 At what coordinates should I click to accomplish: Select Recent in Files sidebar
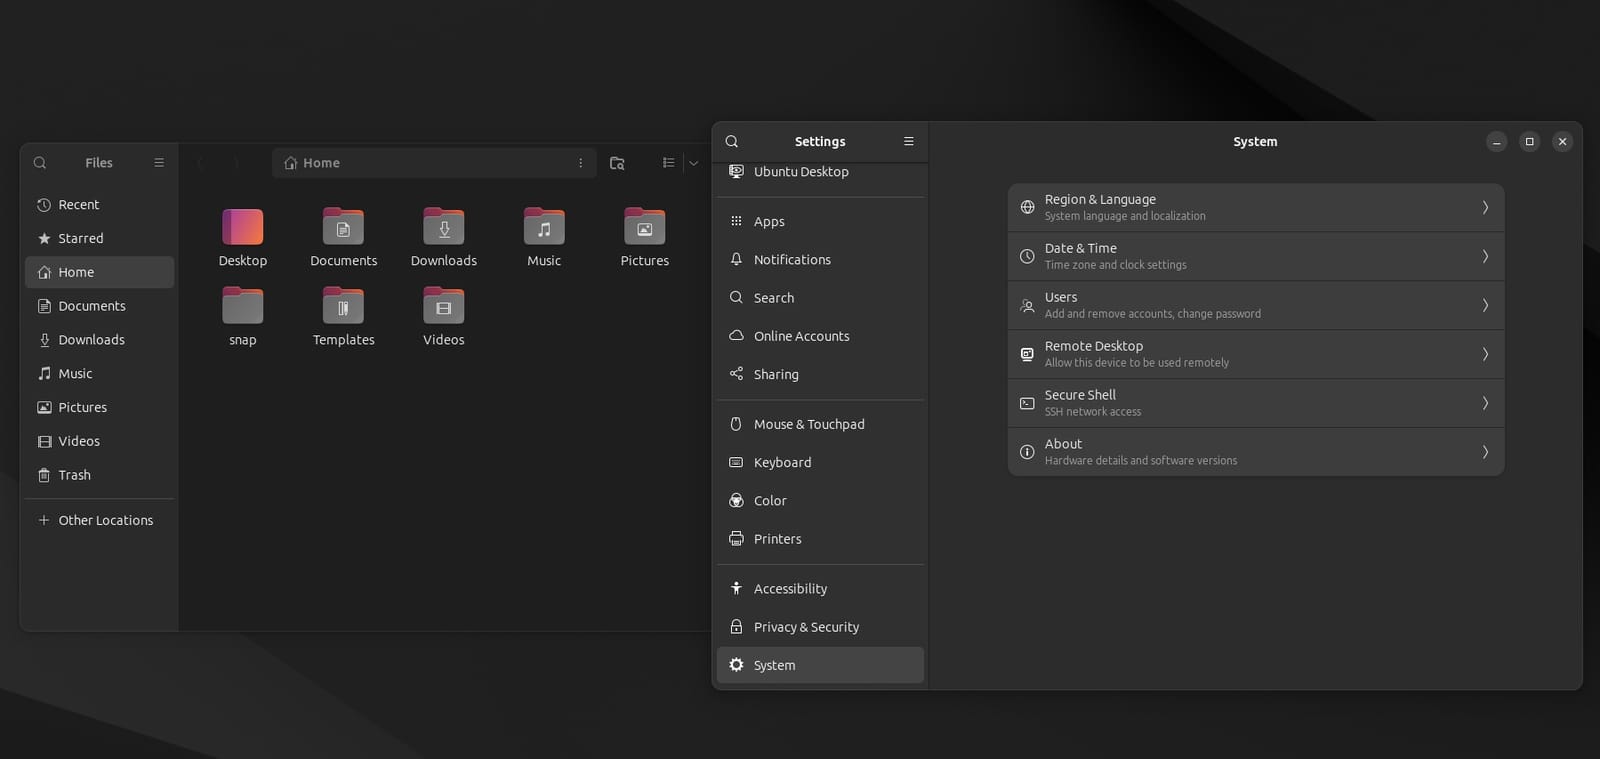[99, 205]
